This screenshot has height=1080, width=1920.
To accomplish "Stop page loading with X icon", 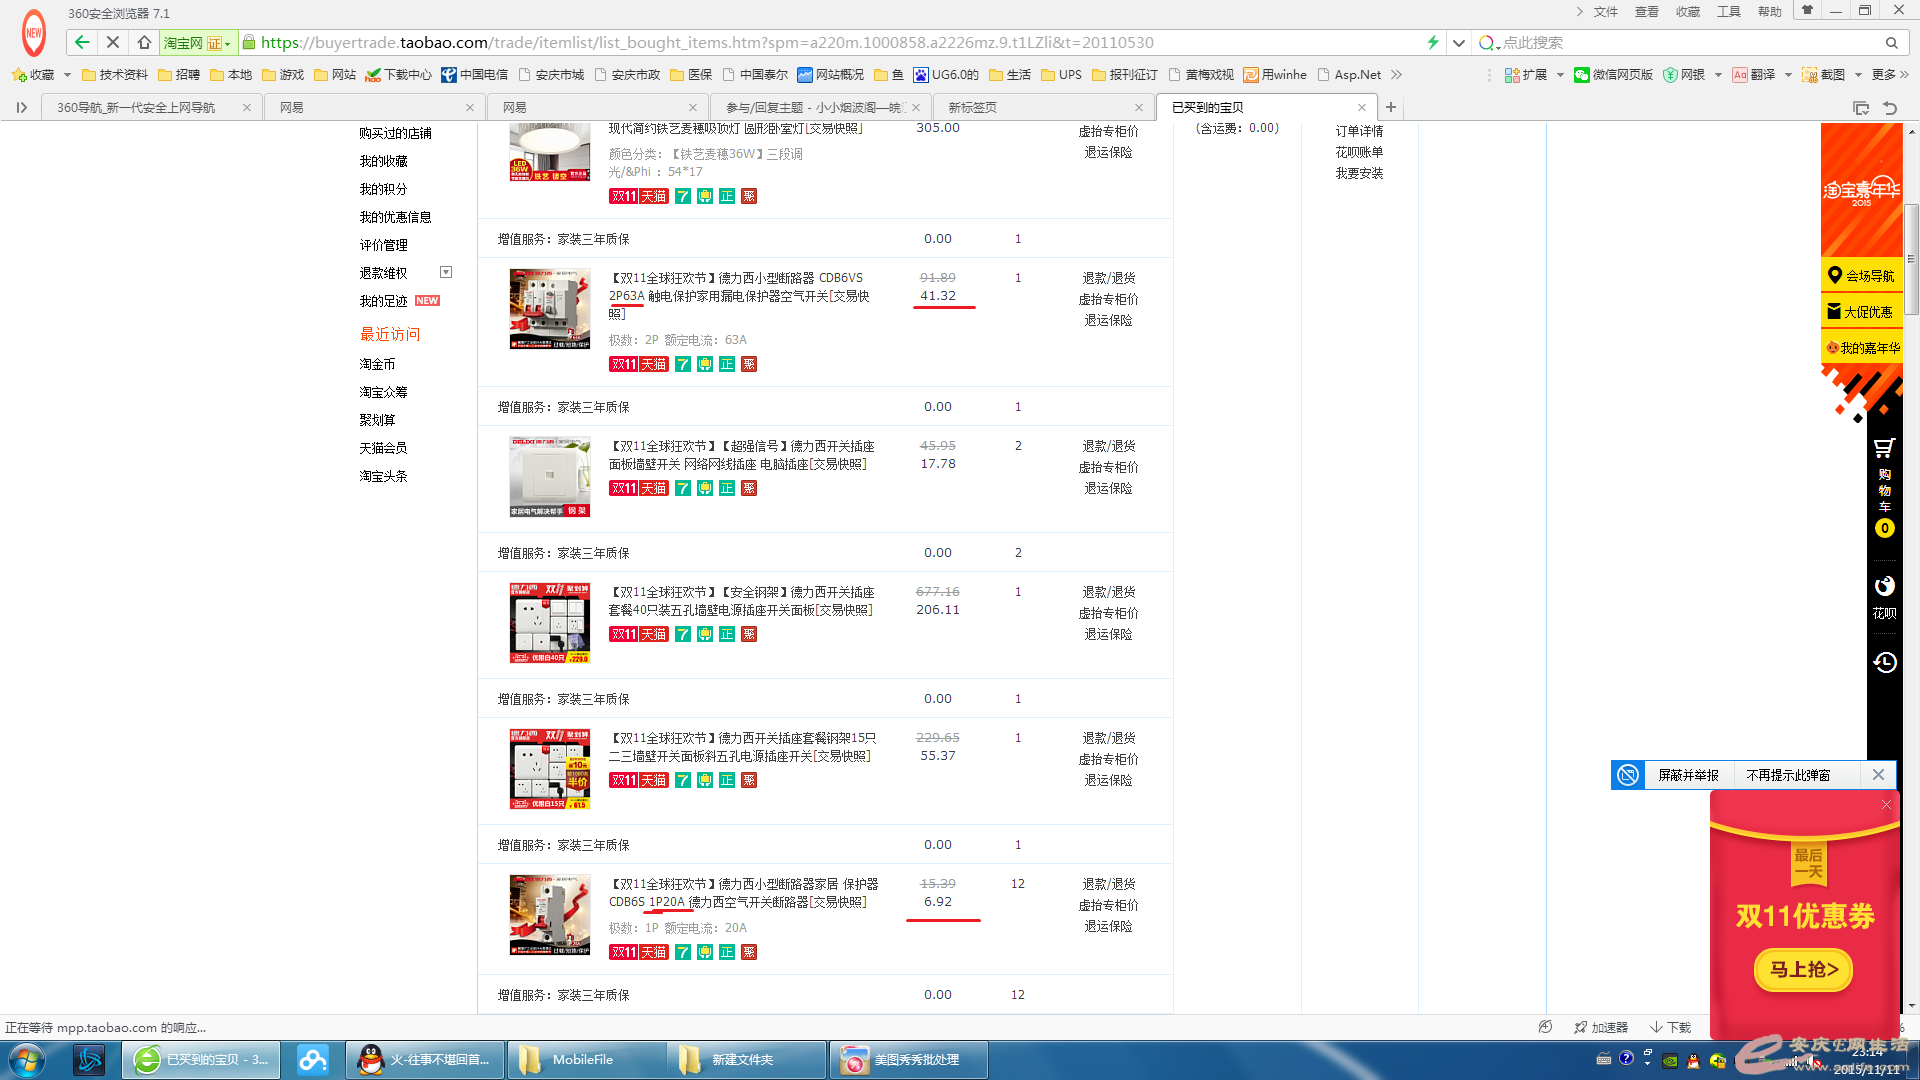I will (x=113, y=42).
